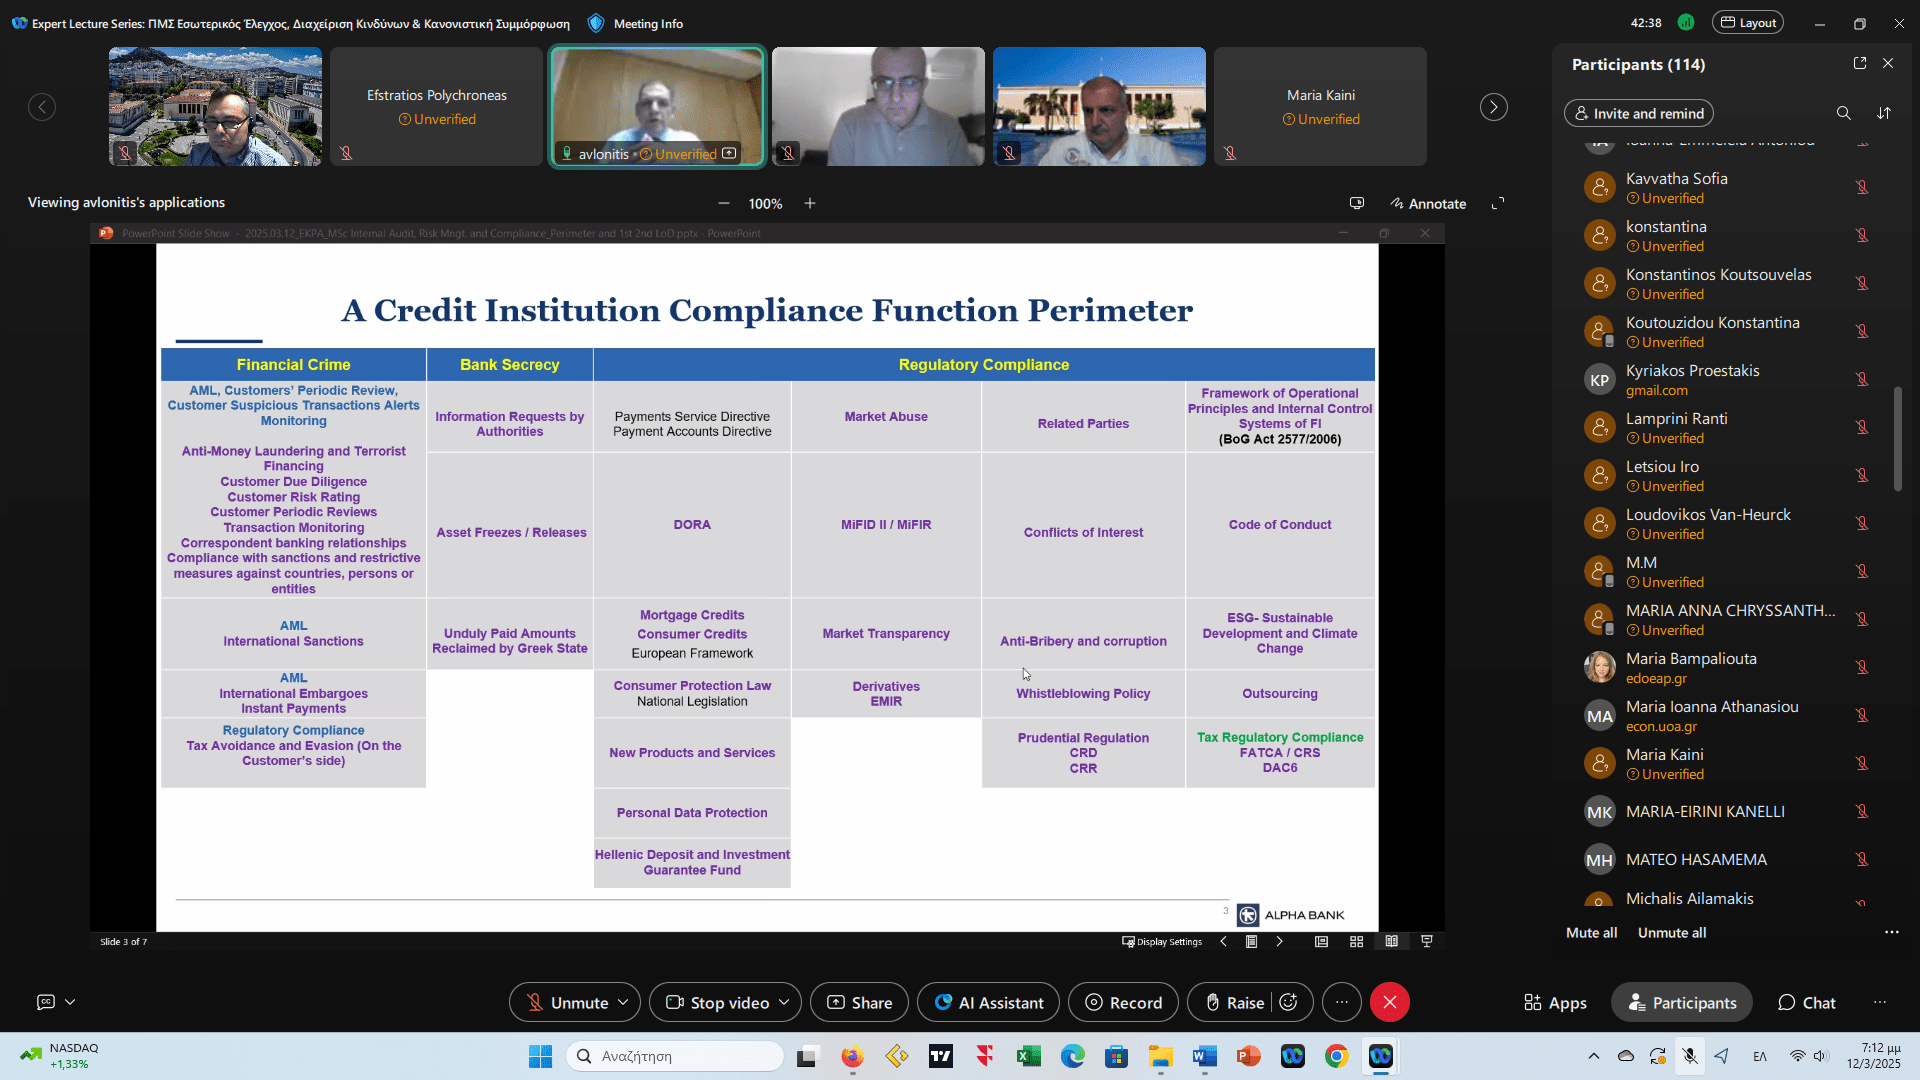Open closed captions icon

pyautogui.click(x=46, y=1001)
